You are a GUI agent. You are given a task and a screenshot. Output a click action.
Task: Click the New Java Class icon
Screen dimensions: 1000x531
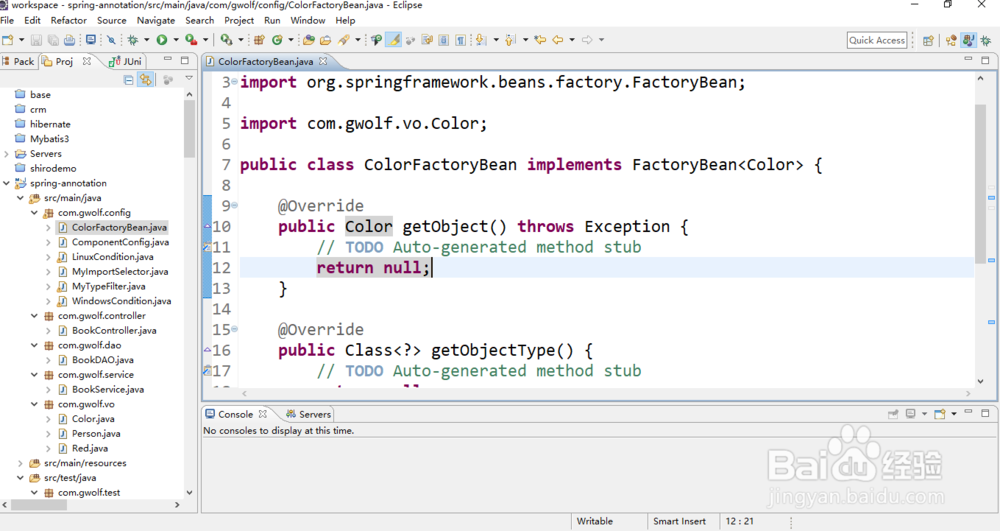[277, 40]
